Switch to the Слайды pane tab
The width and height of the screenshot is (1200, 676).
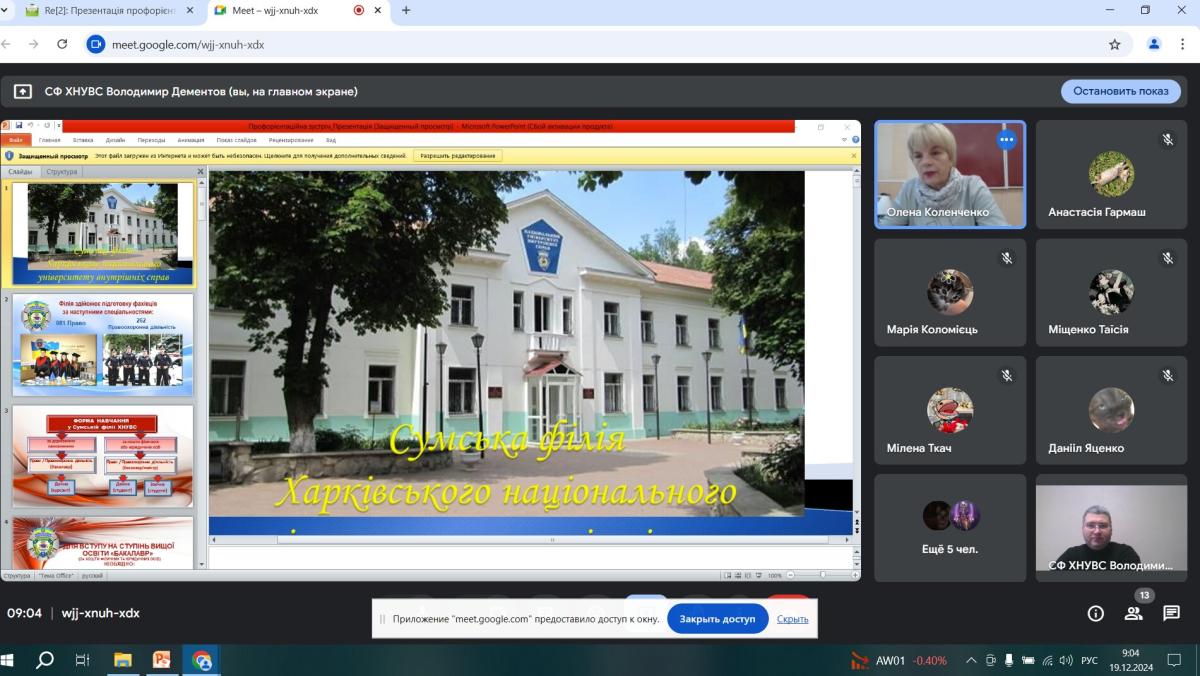pos(20,172)
